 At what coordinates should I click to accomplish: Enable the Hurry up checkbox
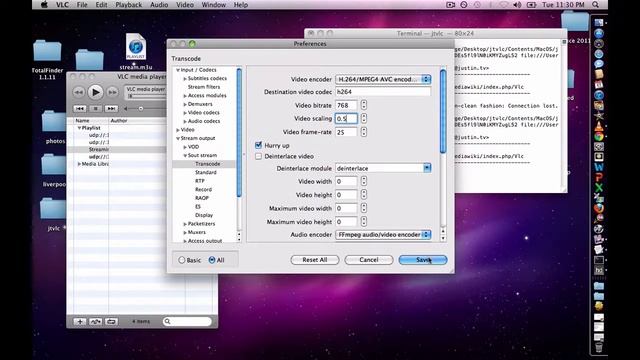tap(258, 145)
